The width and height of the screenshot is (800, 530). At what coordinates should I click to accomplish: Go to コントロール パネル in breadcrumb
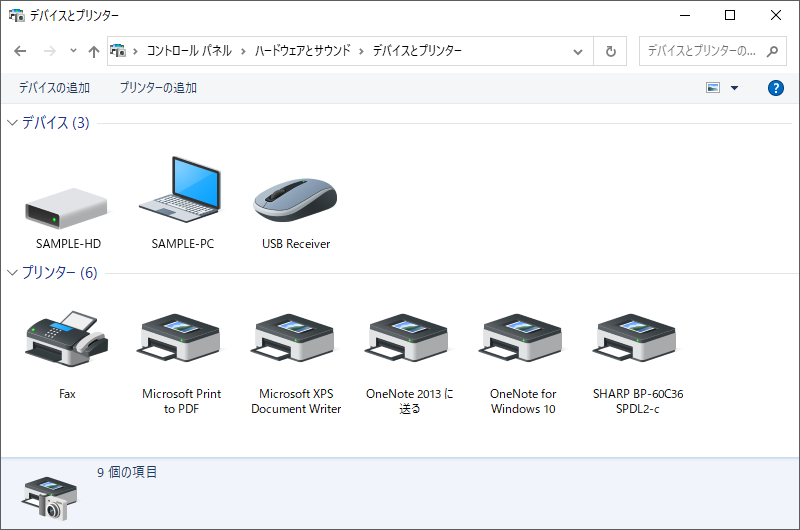189,51
